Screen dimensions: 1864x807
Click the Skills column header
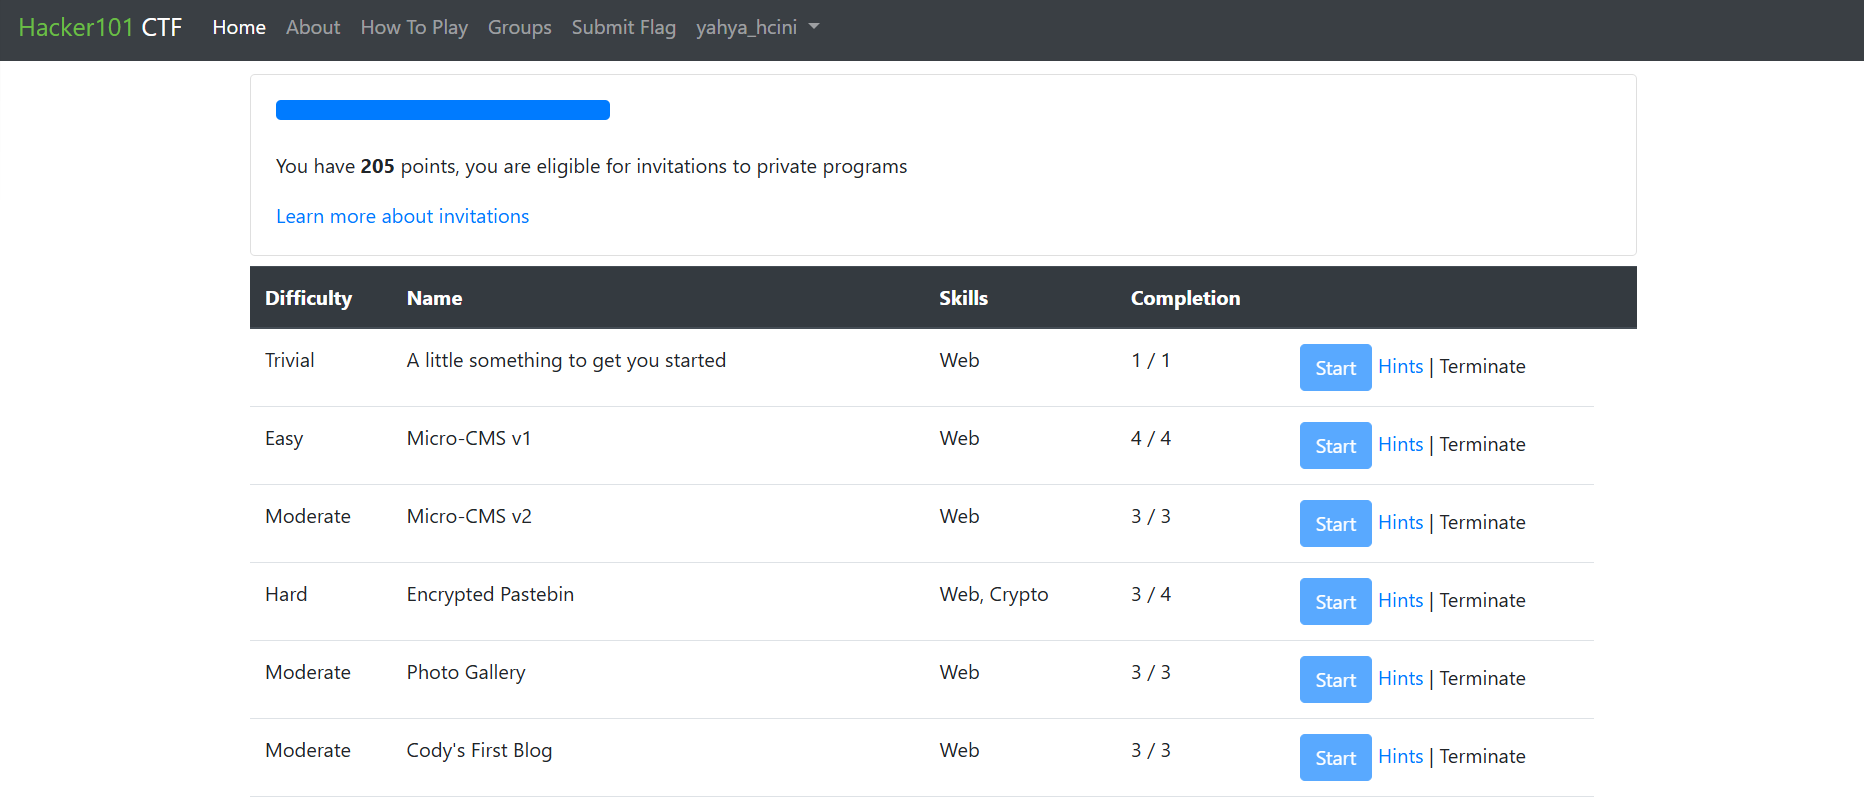coord(963,298)
